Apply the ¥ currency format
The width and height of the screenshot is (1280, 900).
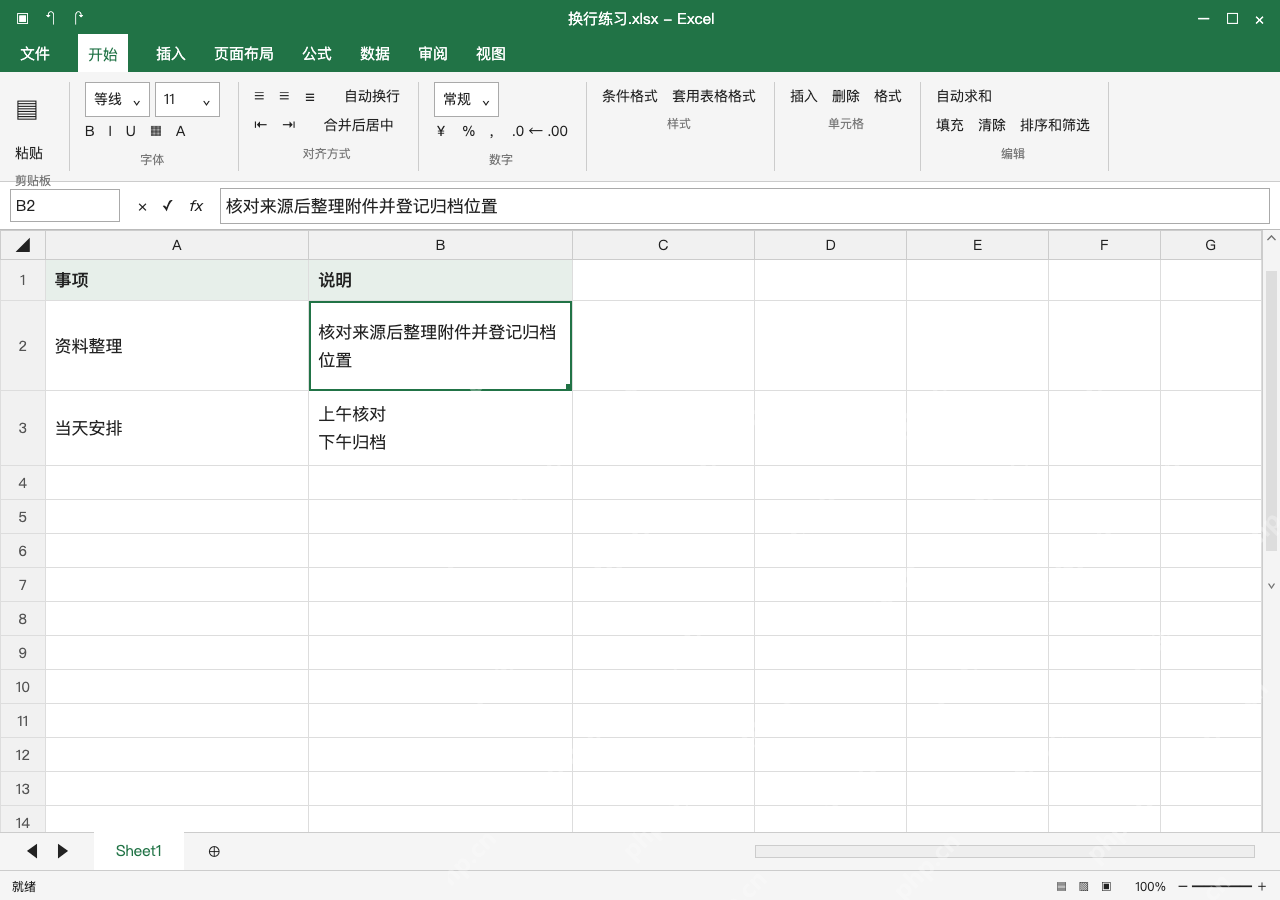tap(441, 131)
